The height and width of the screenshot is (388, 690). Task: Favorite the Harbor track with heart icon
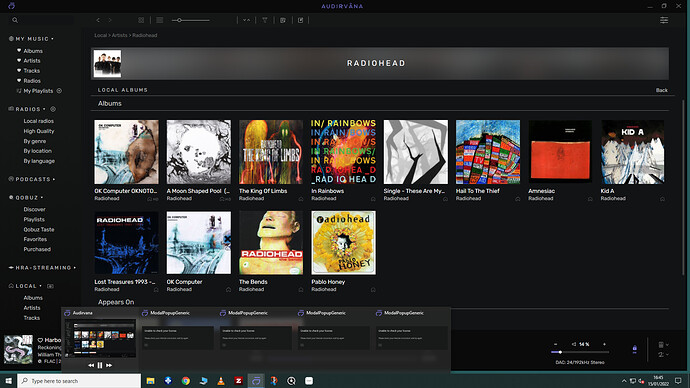pos(40,340)
